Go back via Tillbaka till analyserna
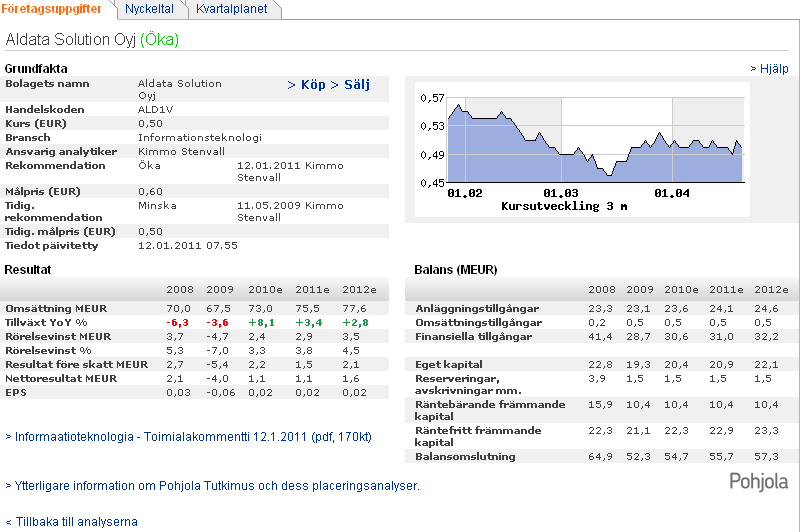Viewport: 812px width, 532px height. coord(71,522)
